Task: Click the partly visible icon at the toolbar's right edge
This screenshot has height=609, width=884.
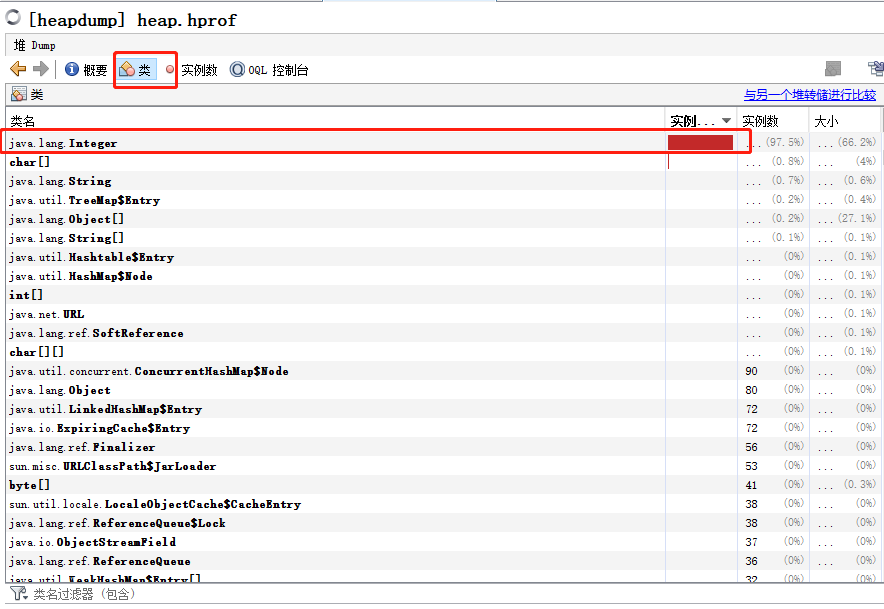Action: click(x=876, y=69)
